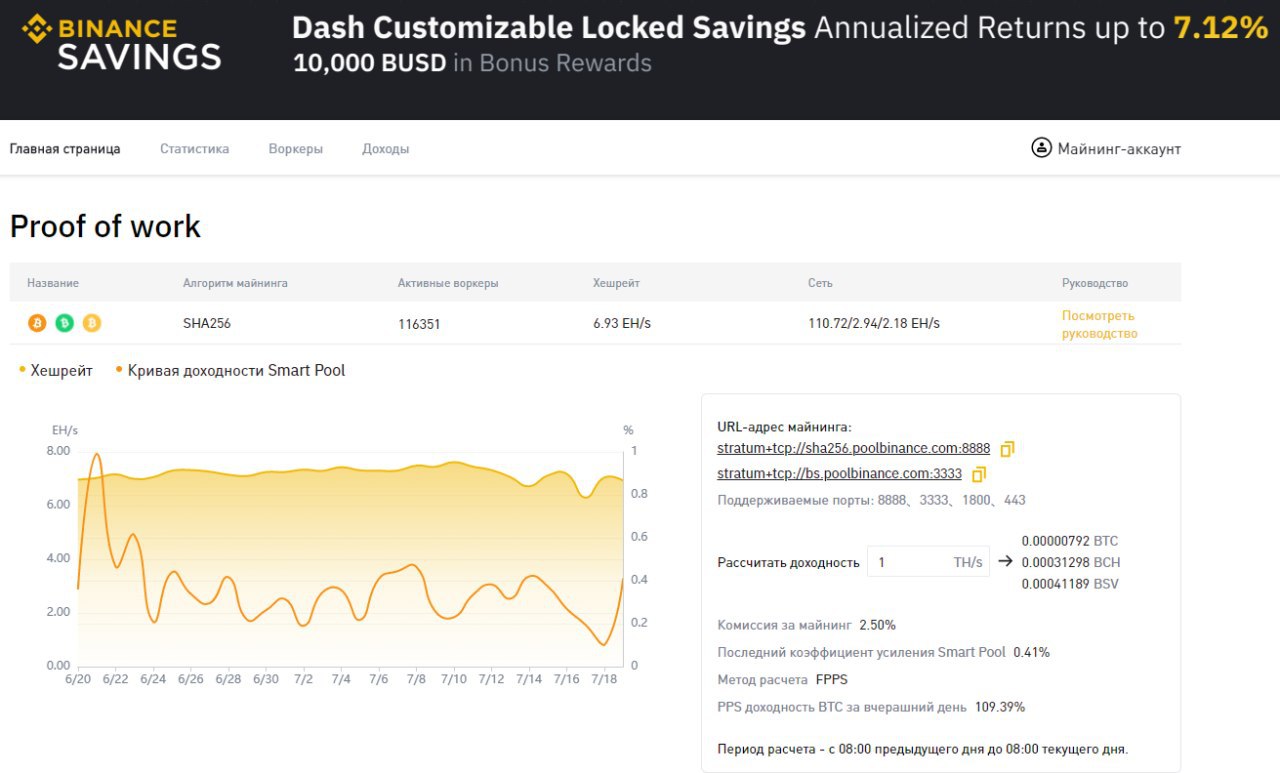Click the Proof of work heading
This screenshot has height=773, width=1280.
[x=105, y=226]
